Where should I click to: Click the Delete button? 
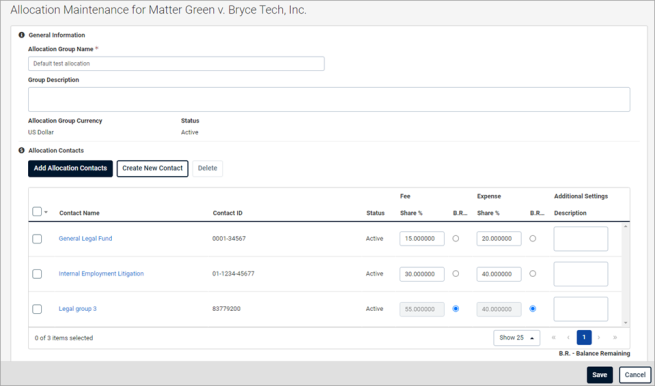click(208, 168)
